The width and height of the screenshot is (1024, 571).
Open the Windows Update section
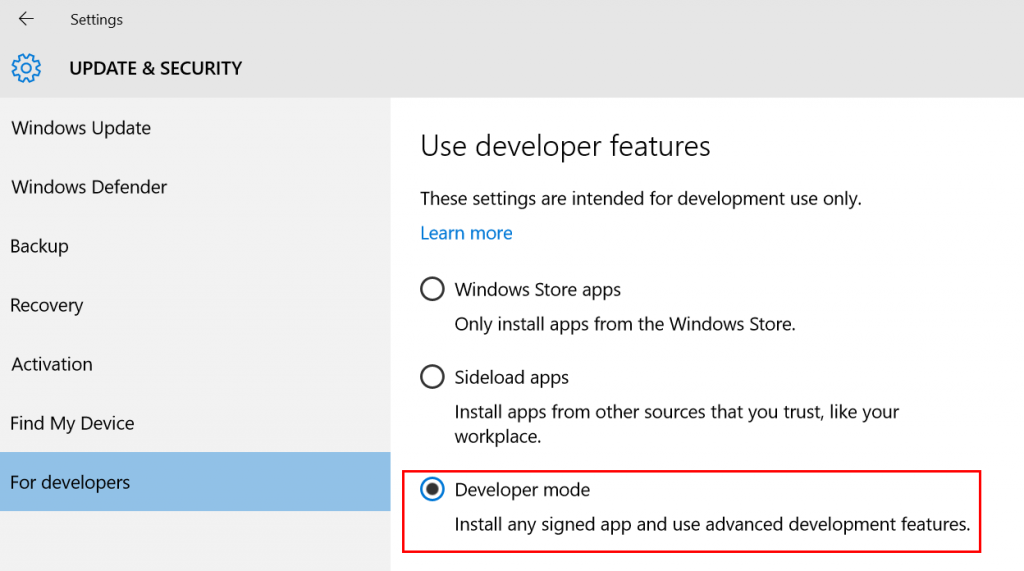[81, 128]
